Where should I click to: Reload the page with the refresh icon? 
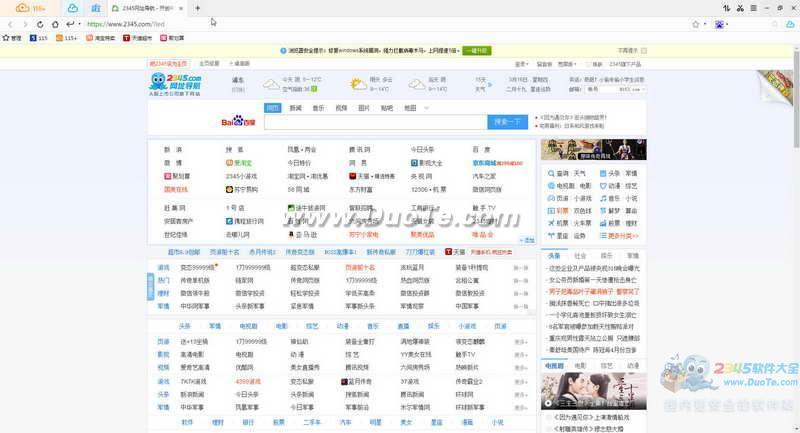tap(40, 23)
